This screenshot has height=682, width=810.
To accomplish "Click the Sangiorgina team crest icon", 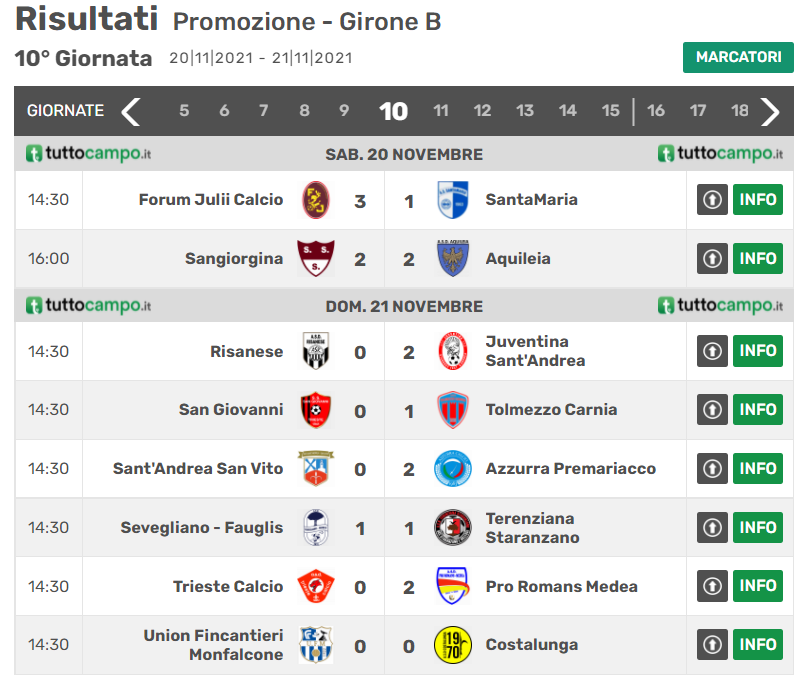I will tap(316, 259).
